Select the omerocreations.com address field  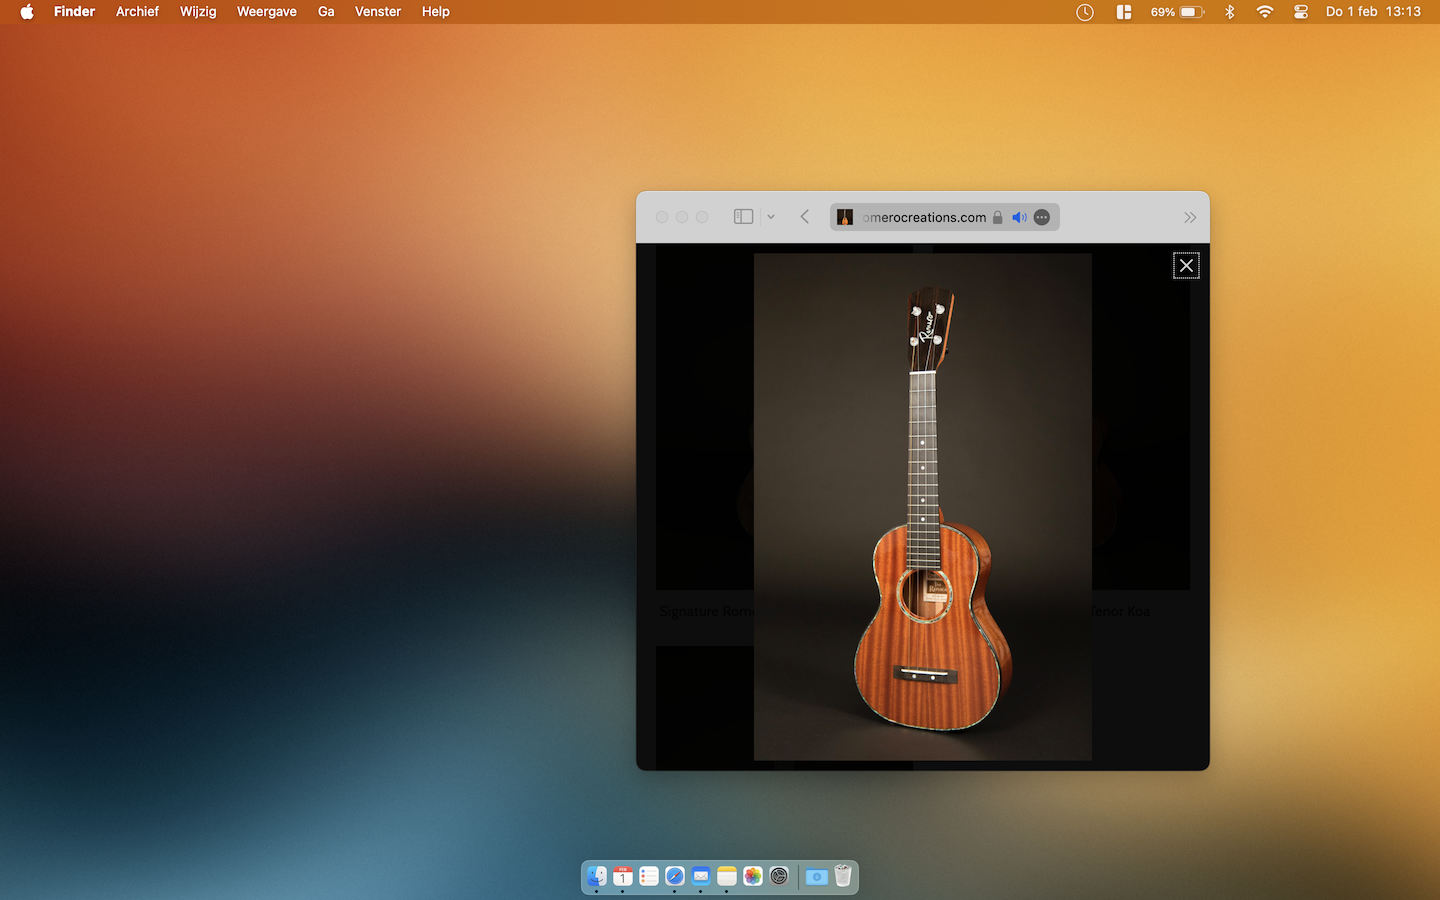click(x=945, y=217)
